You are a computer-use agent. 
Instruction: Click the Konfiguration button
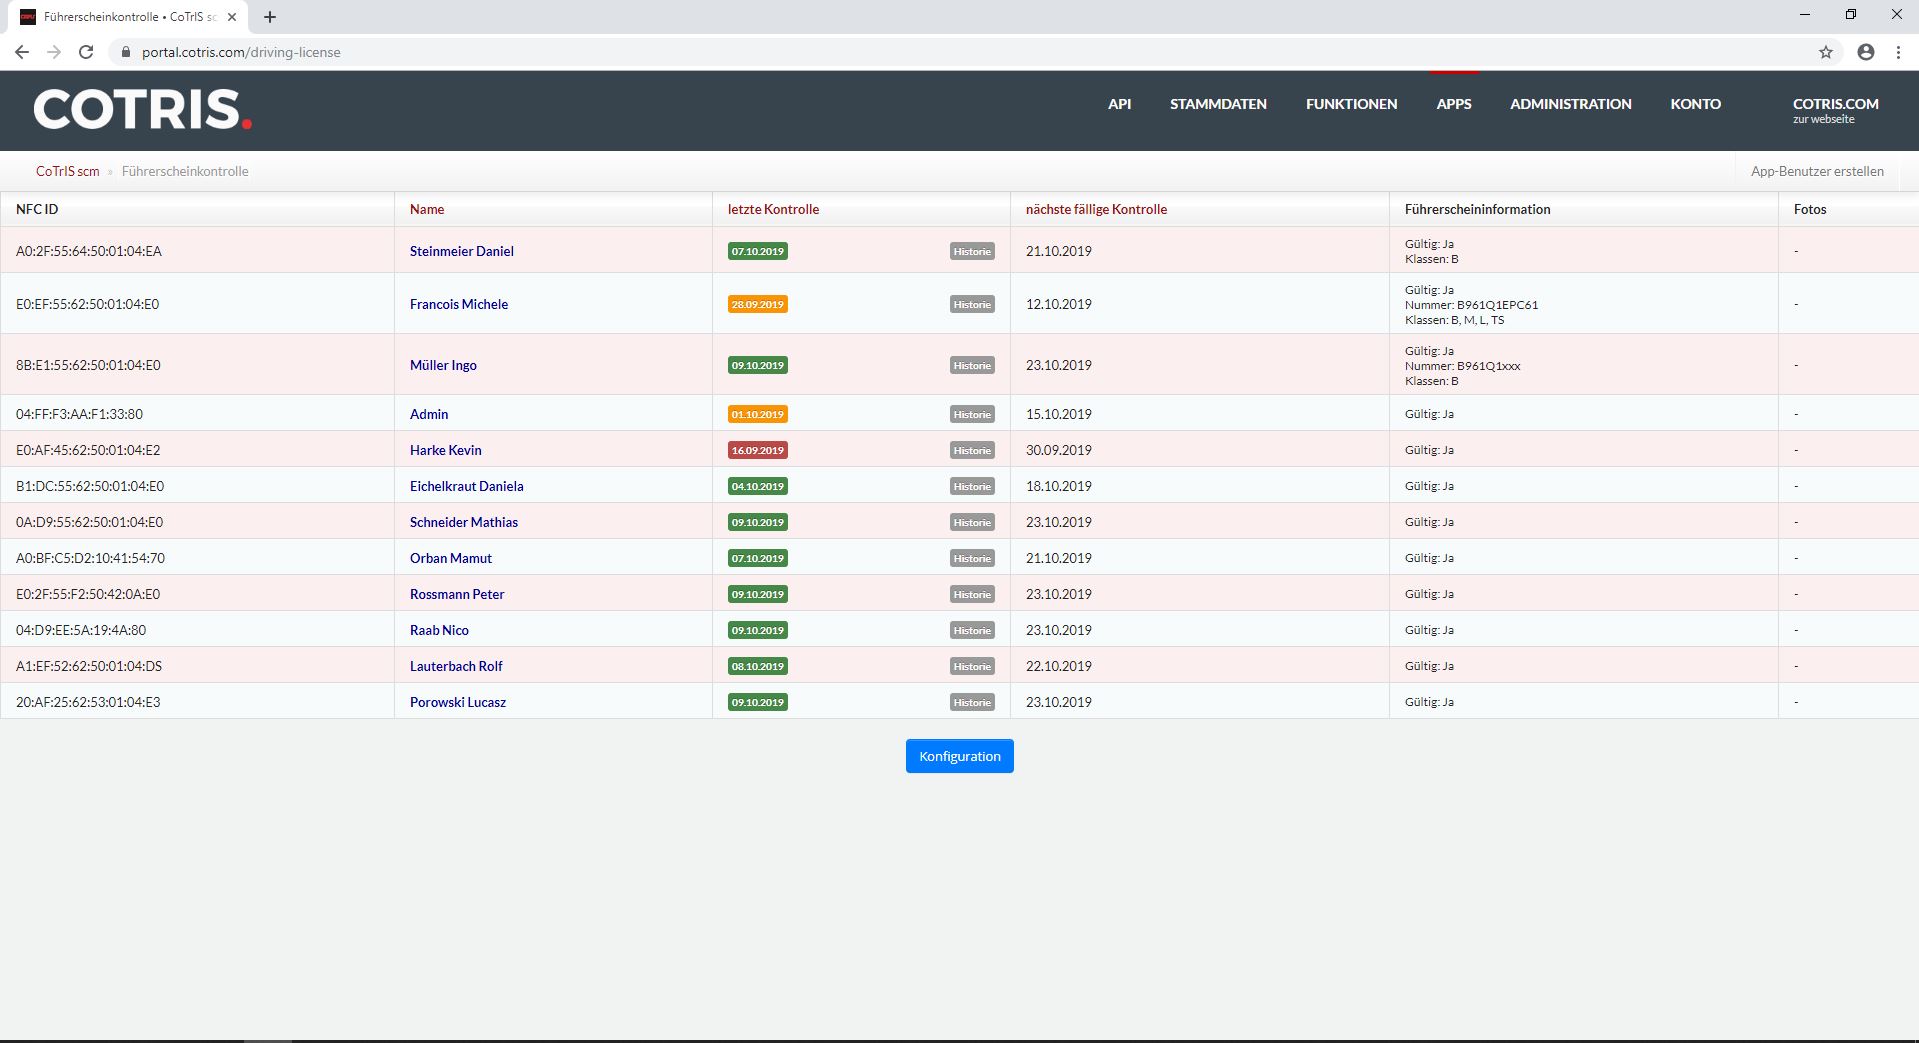(959, 756)
